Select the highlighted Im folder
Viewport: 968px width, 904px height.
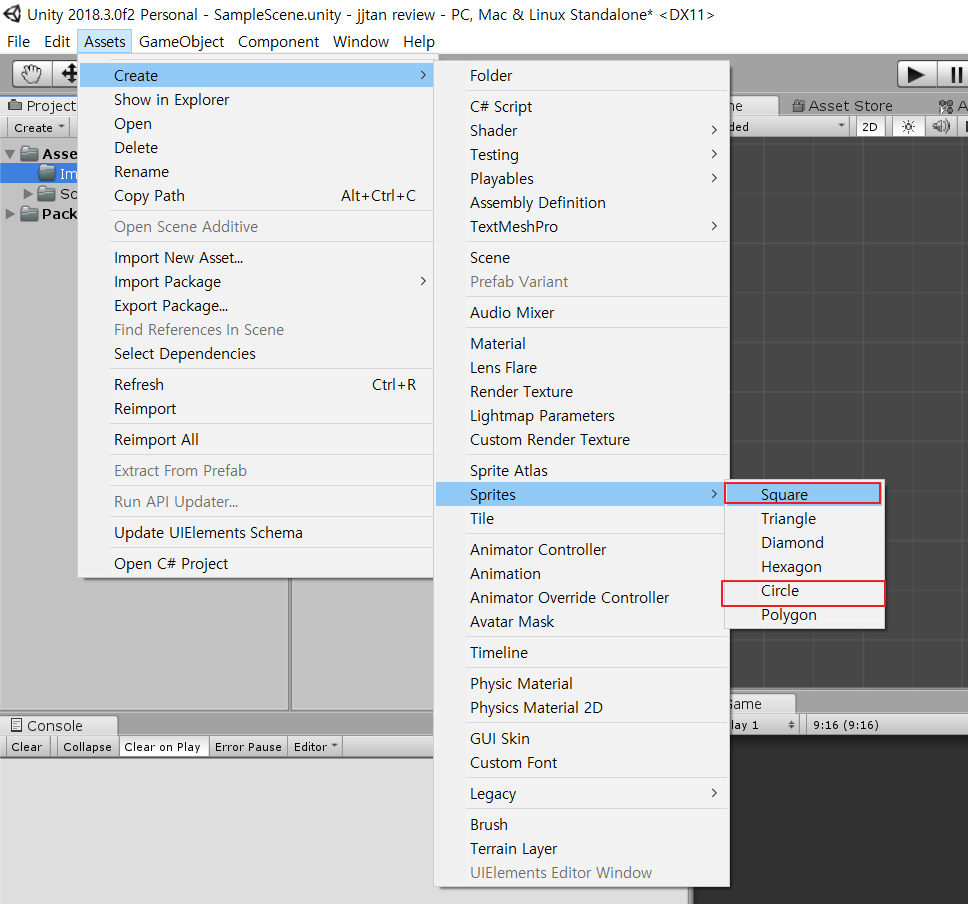coord(40,174)
